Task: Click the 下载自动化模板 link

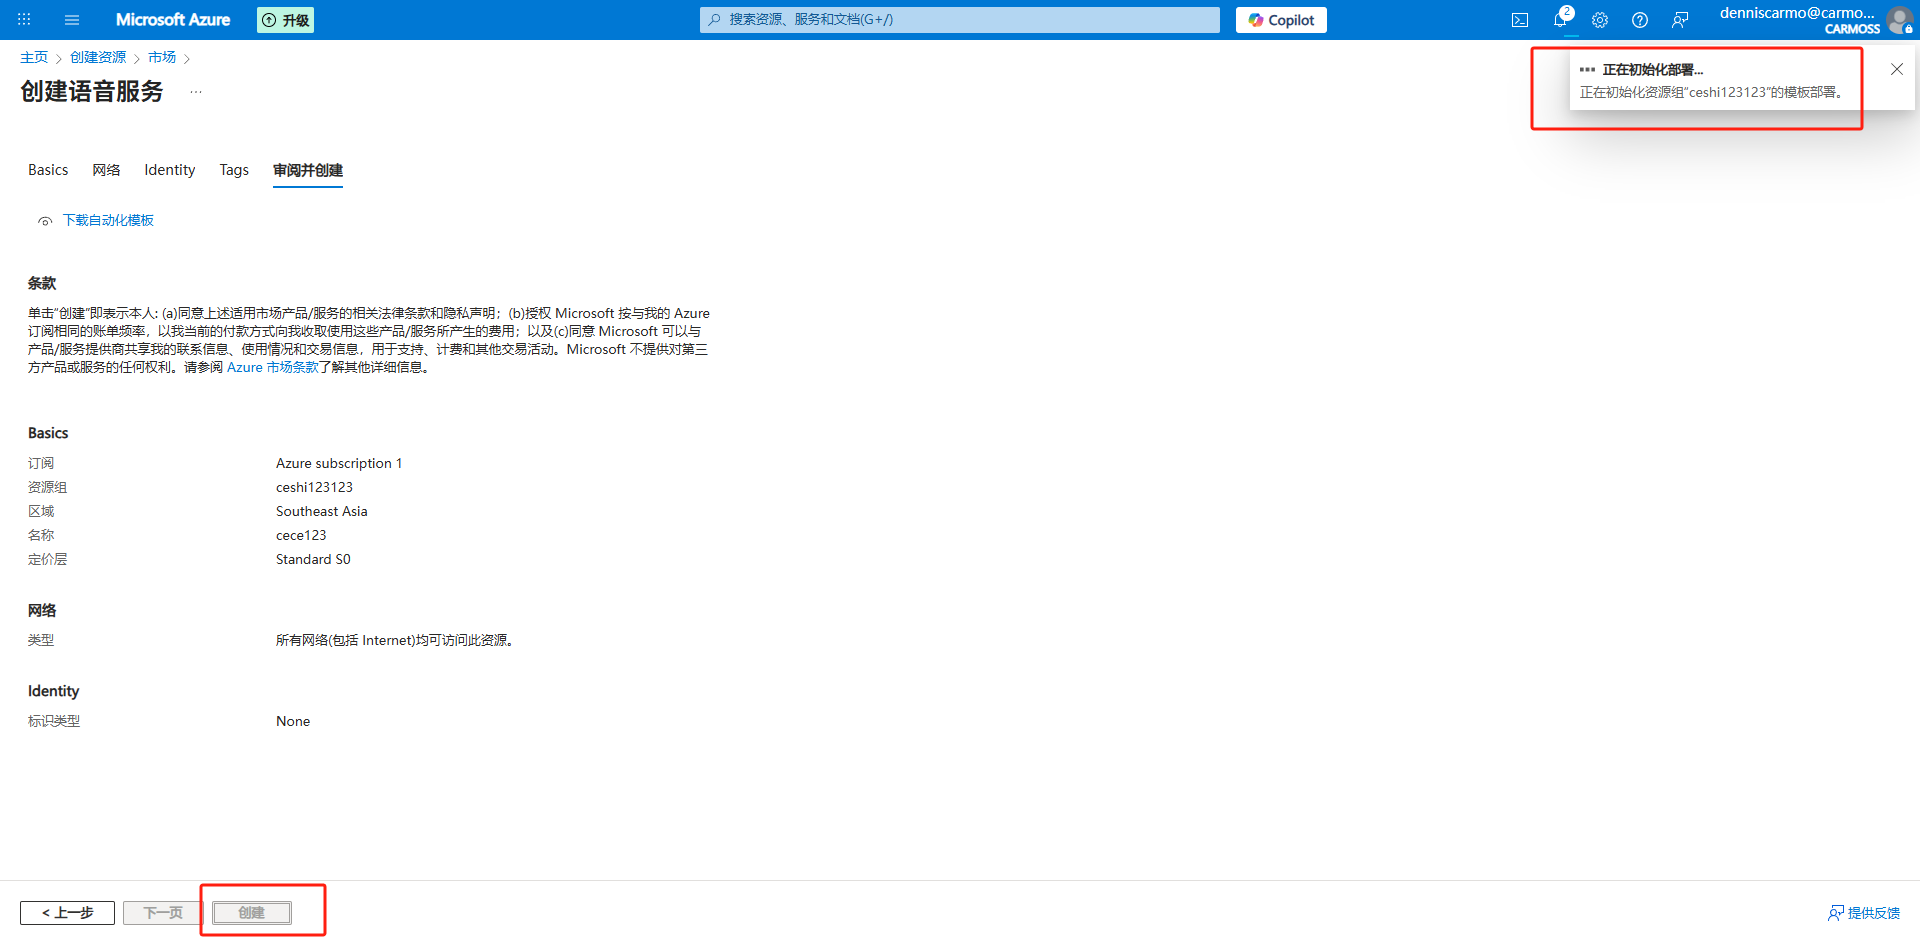Action: coord(108,220)
